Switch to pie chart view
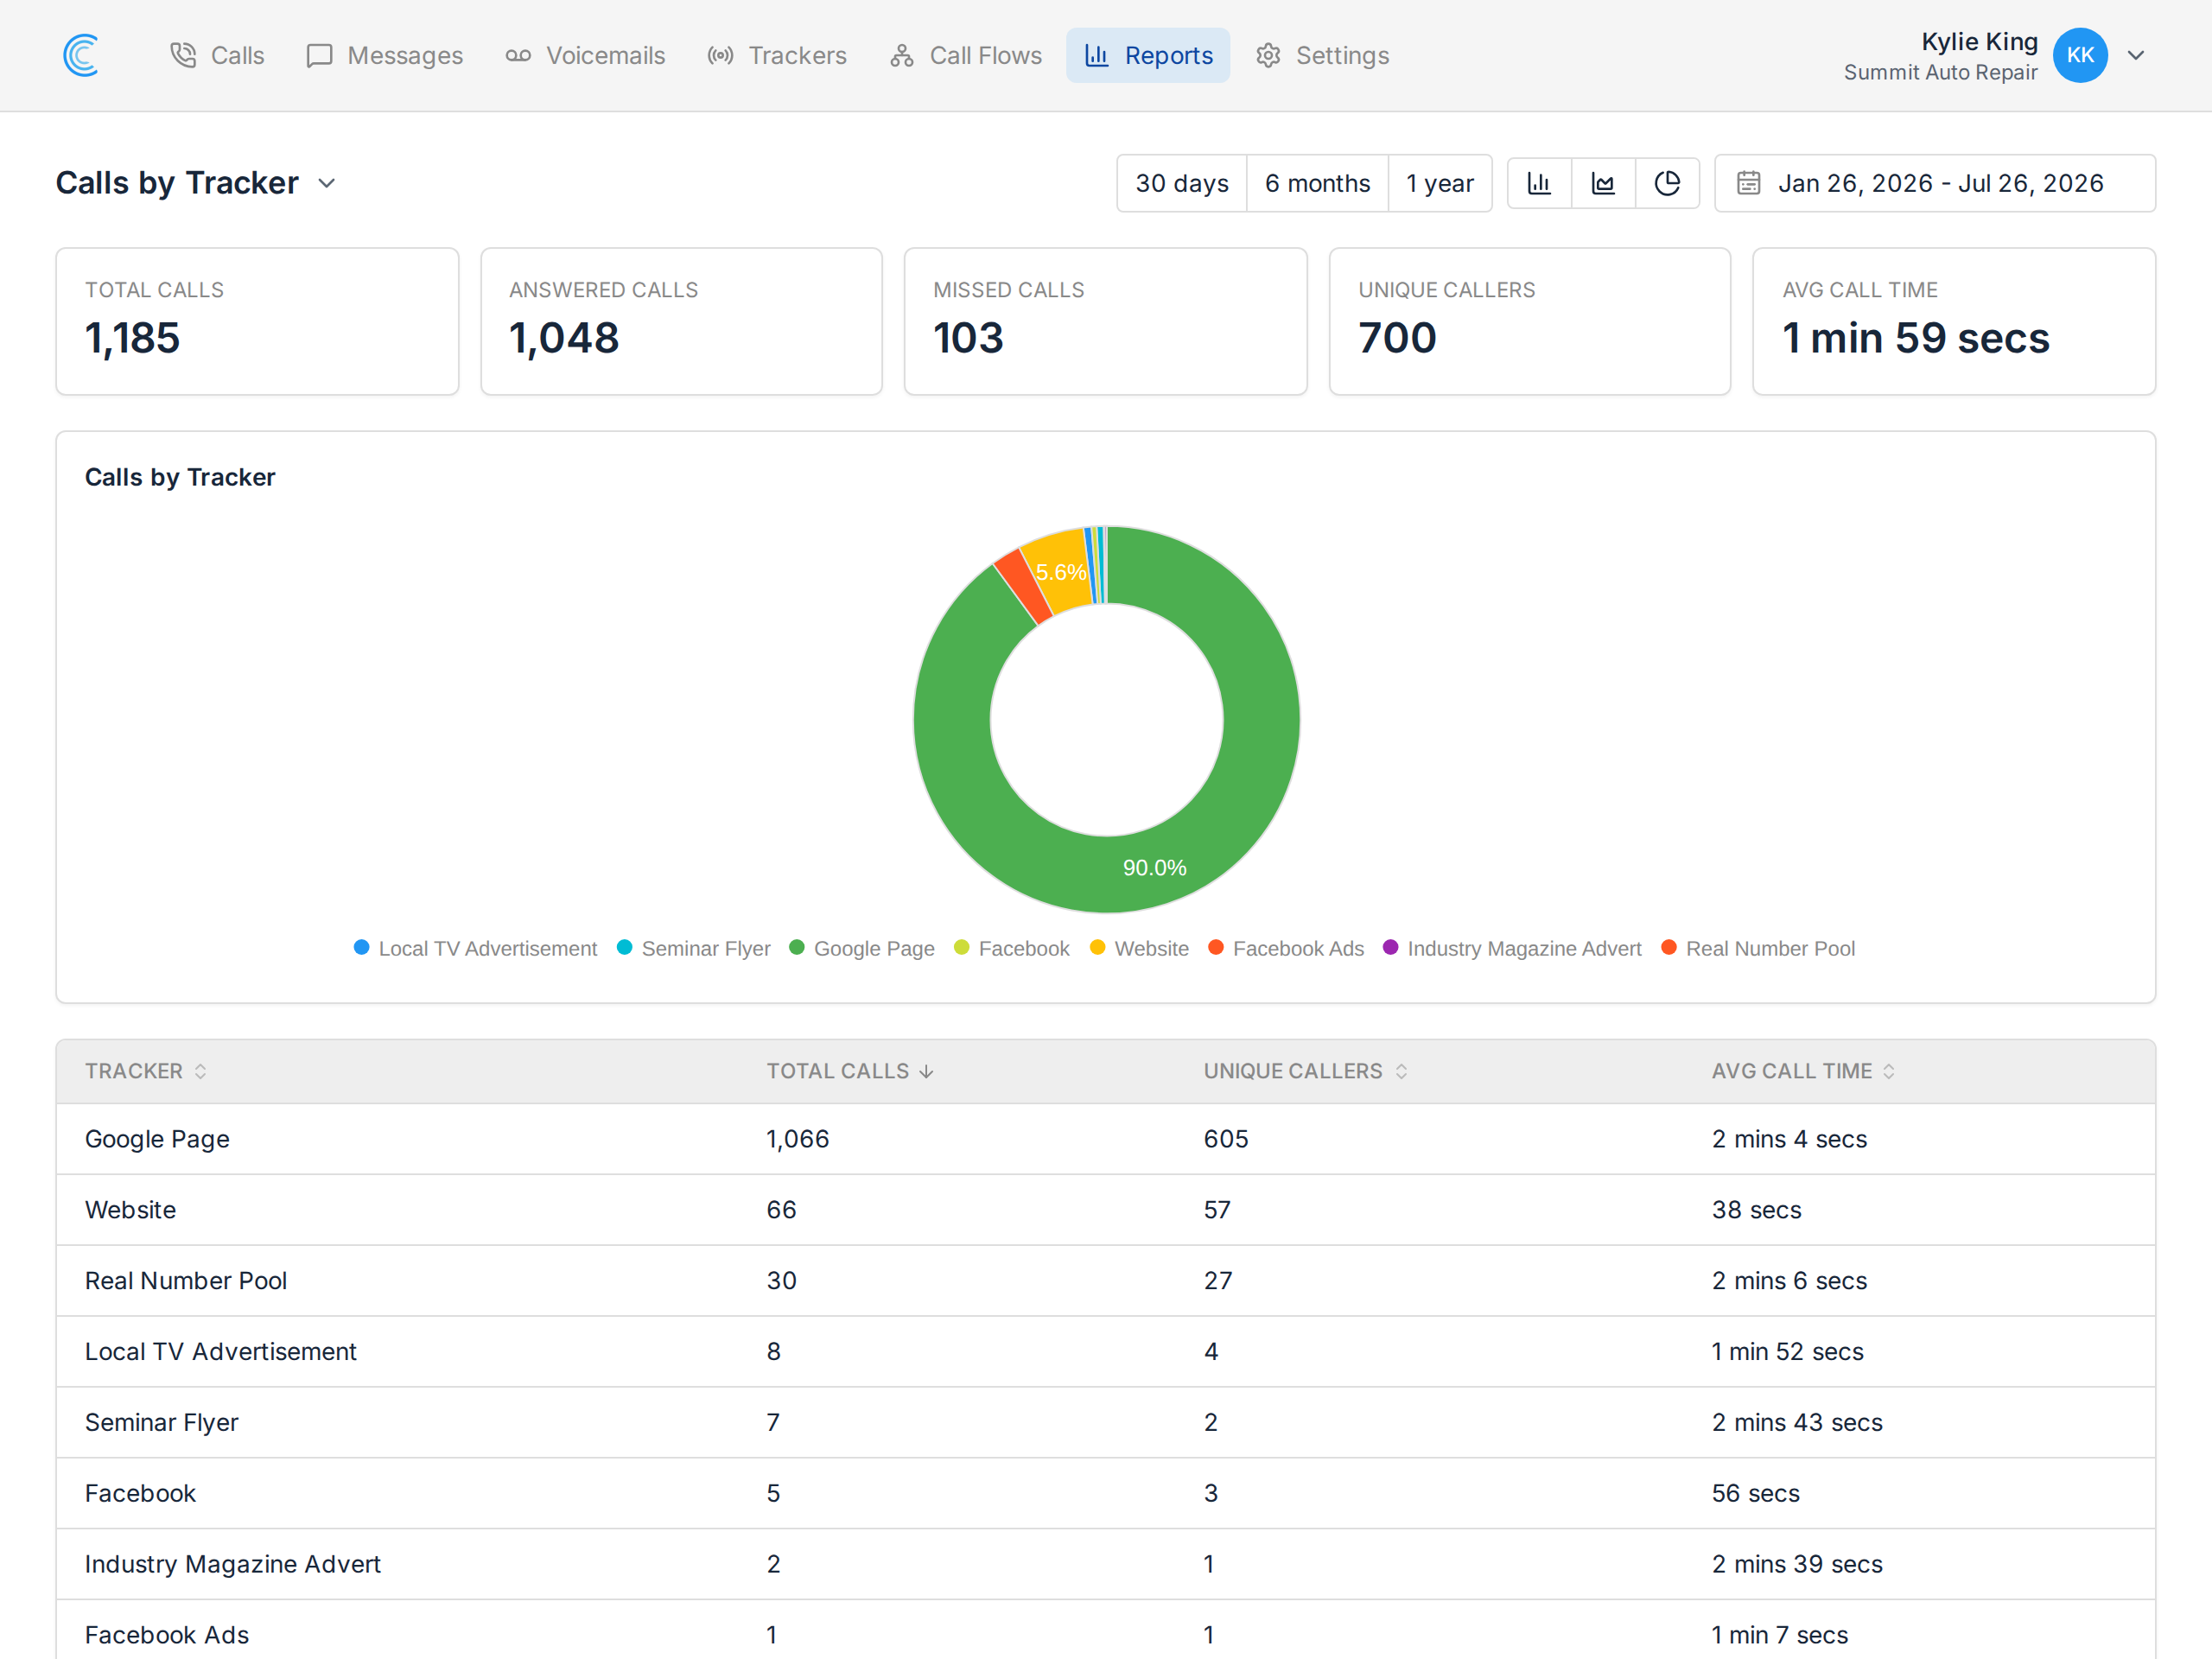Viewport: 2212px width, 1659px height. [1667, 183]
